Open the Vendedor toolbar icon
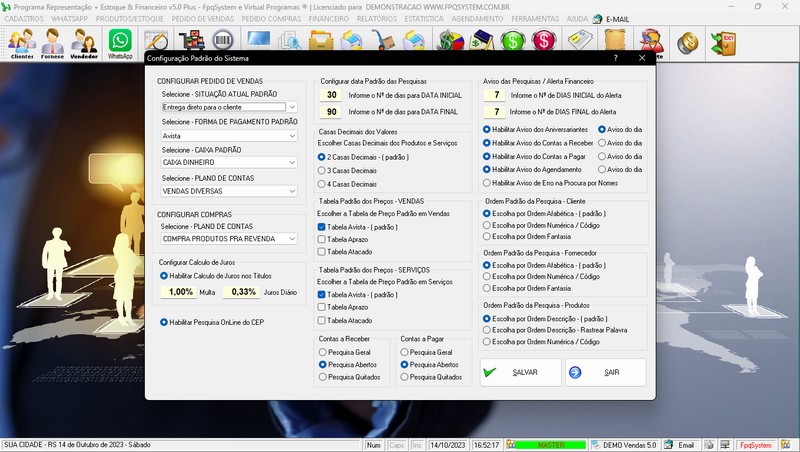This screenshot has width=800, height=452. 84,43
